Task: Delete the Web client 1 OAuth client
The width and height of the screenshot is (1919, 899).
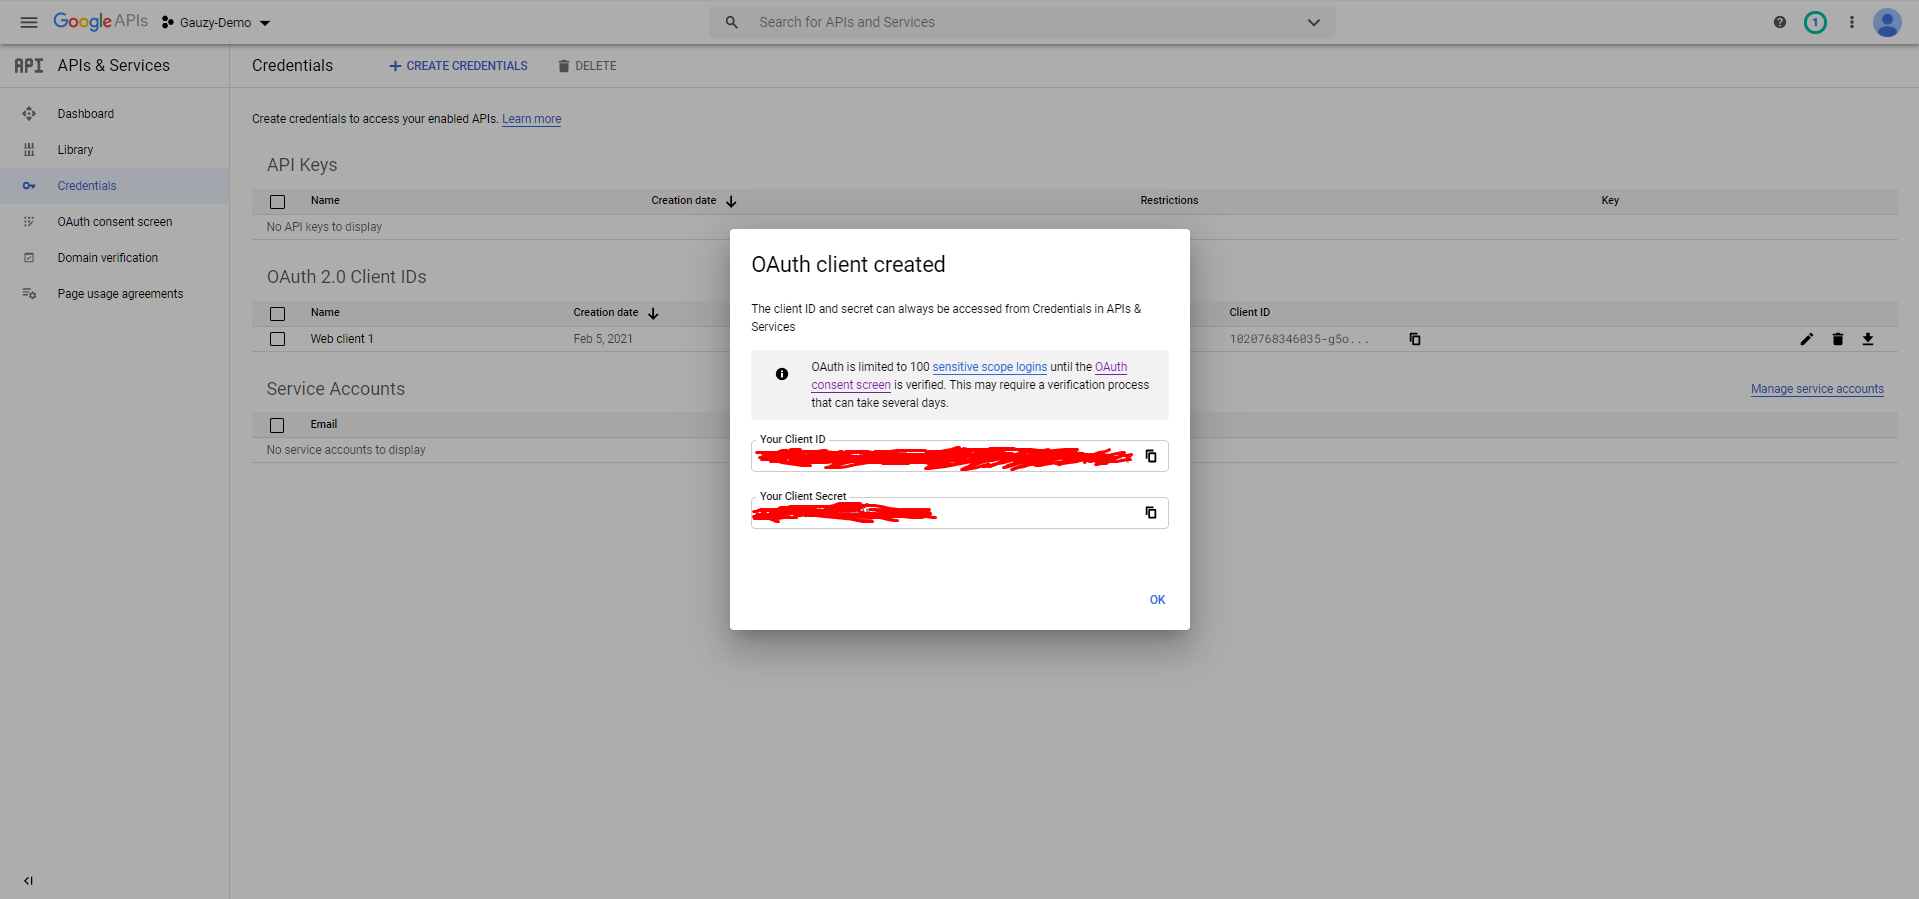Action: (1838, 339)
